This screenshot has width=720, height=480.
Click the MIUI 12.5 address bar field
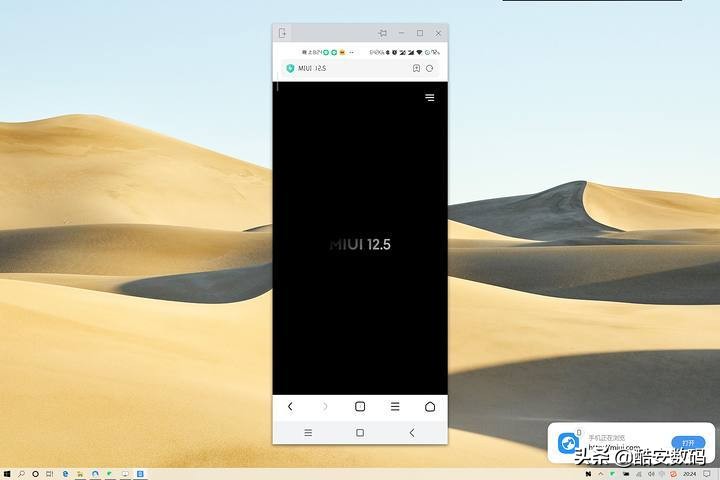(x=360, y=68)
